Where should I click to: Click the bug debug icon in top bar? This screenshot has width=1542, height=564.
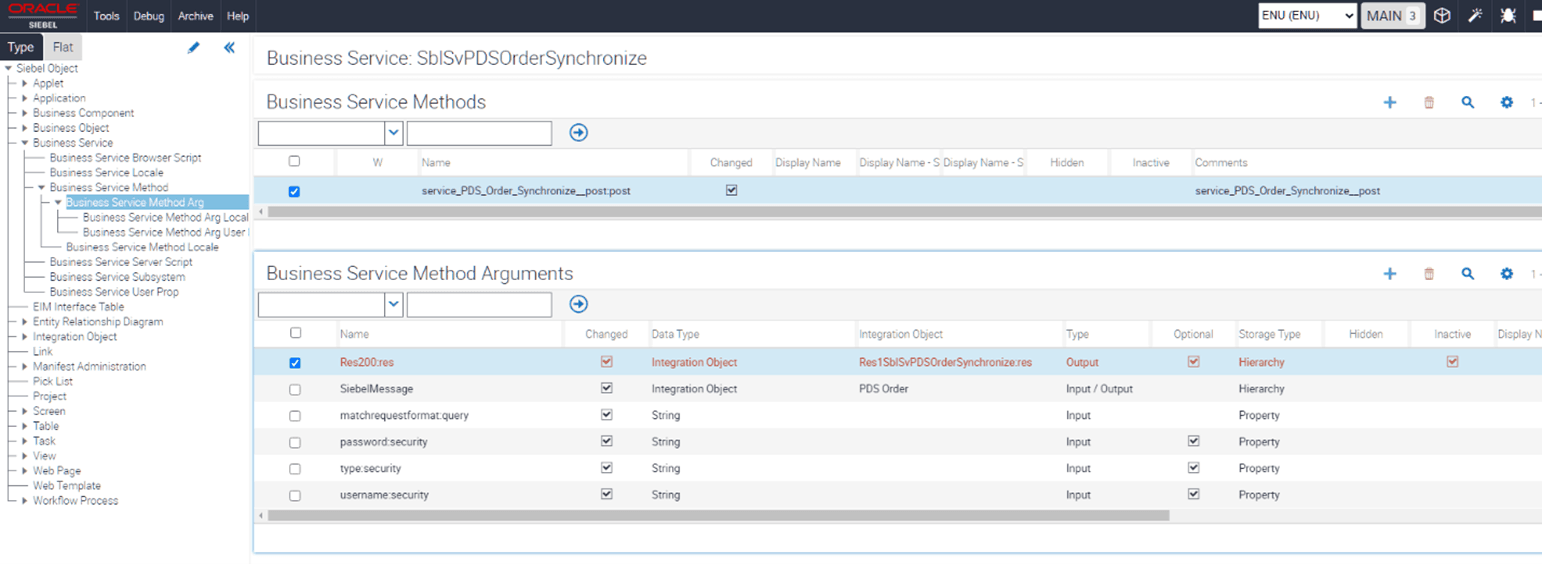point(1508,16)
